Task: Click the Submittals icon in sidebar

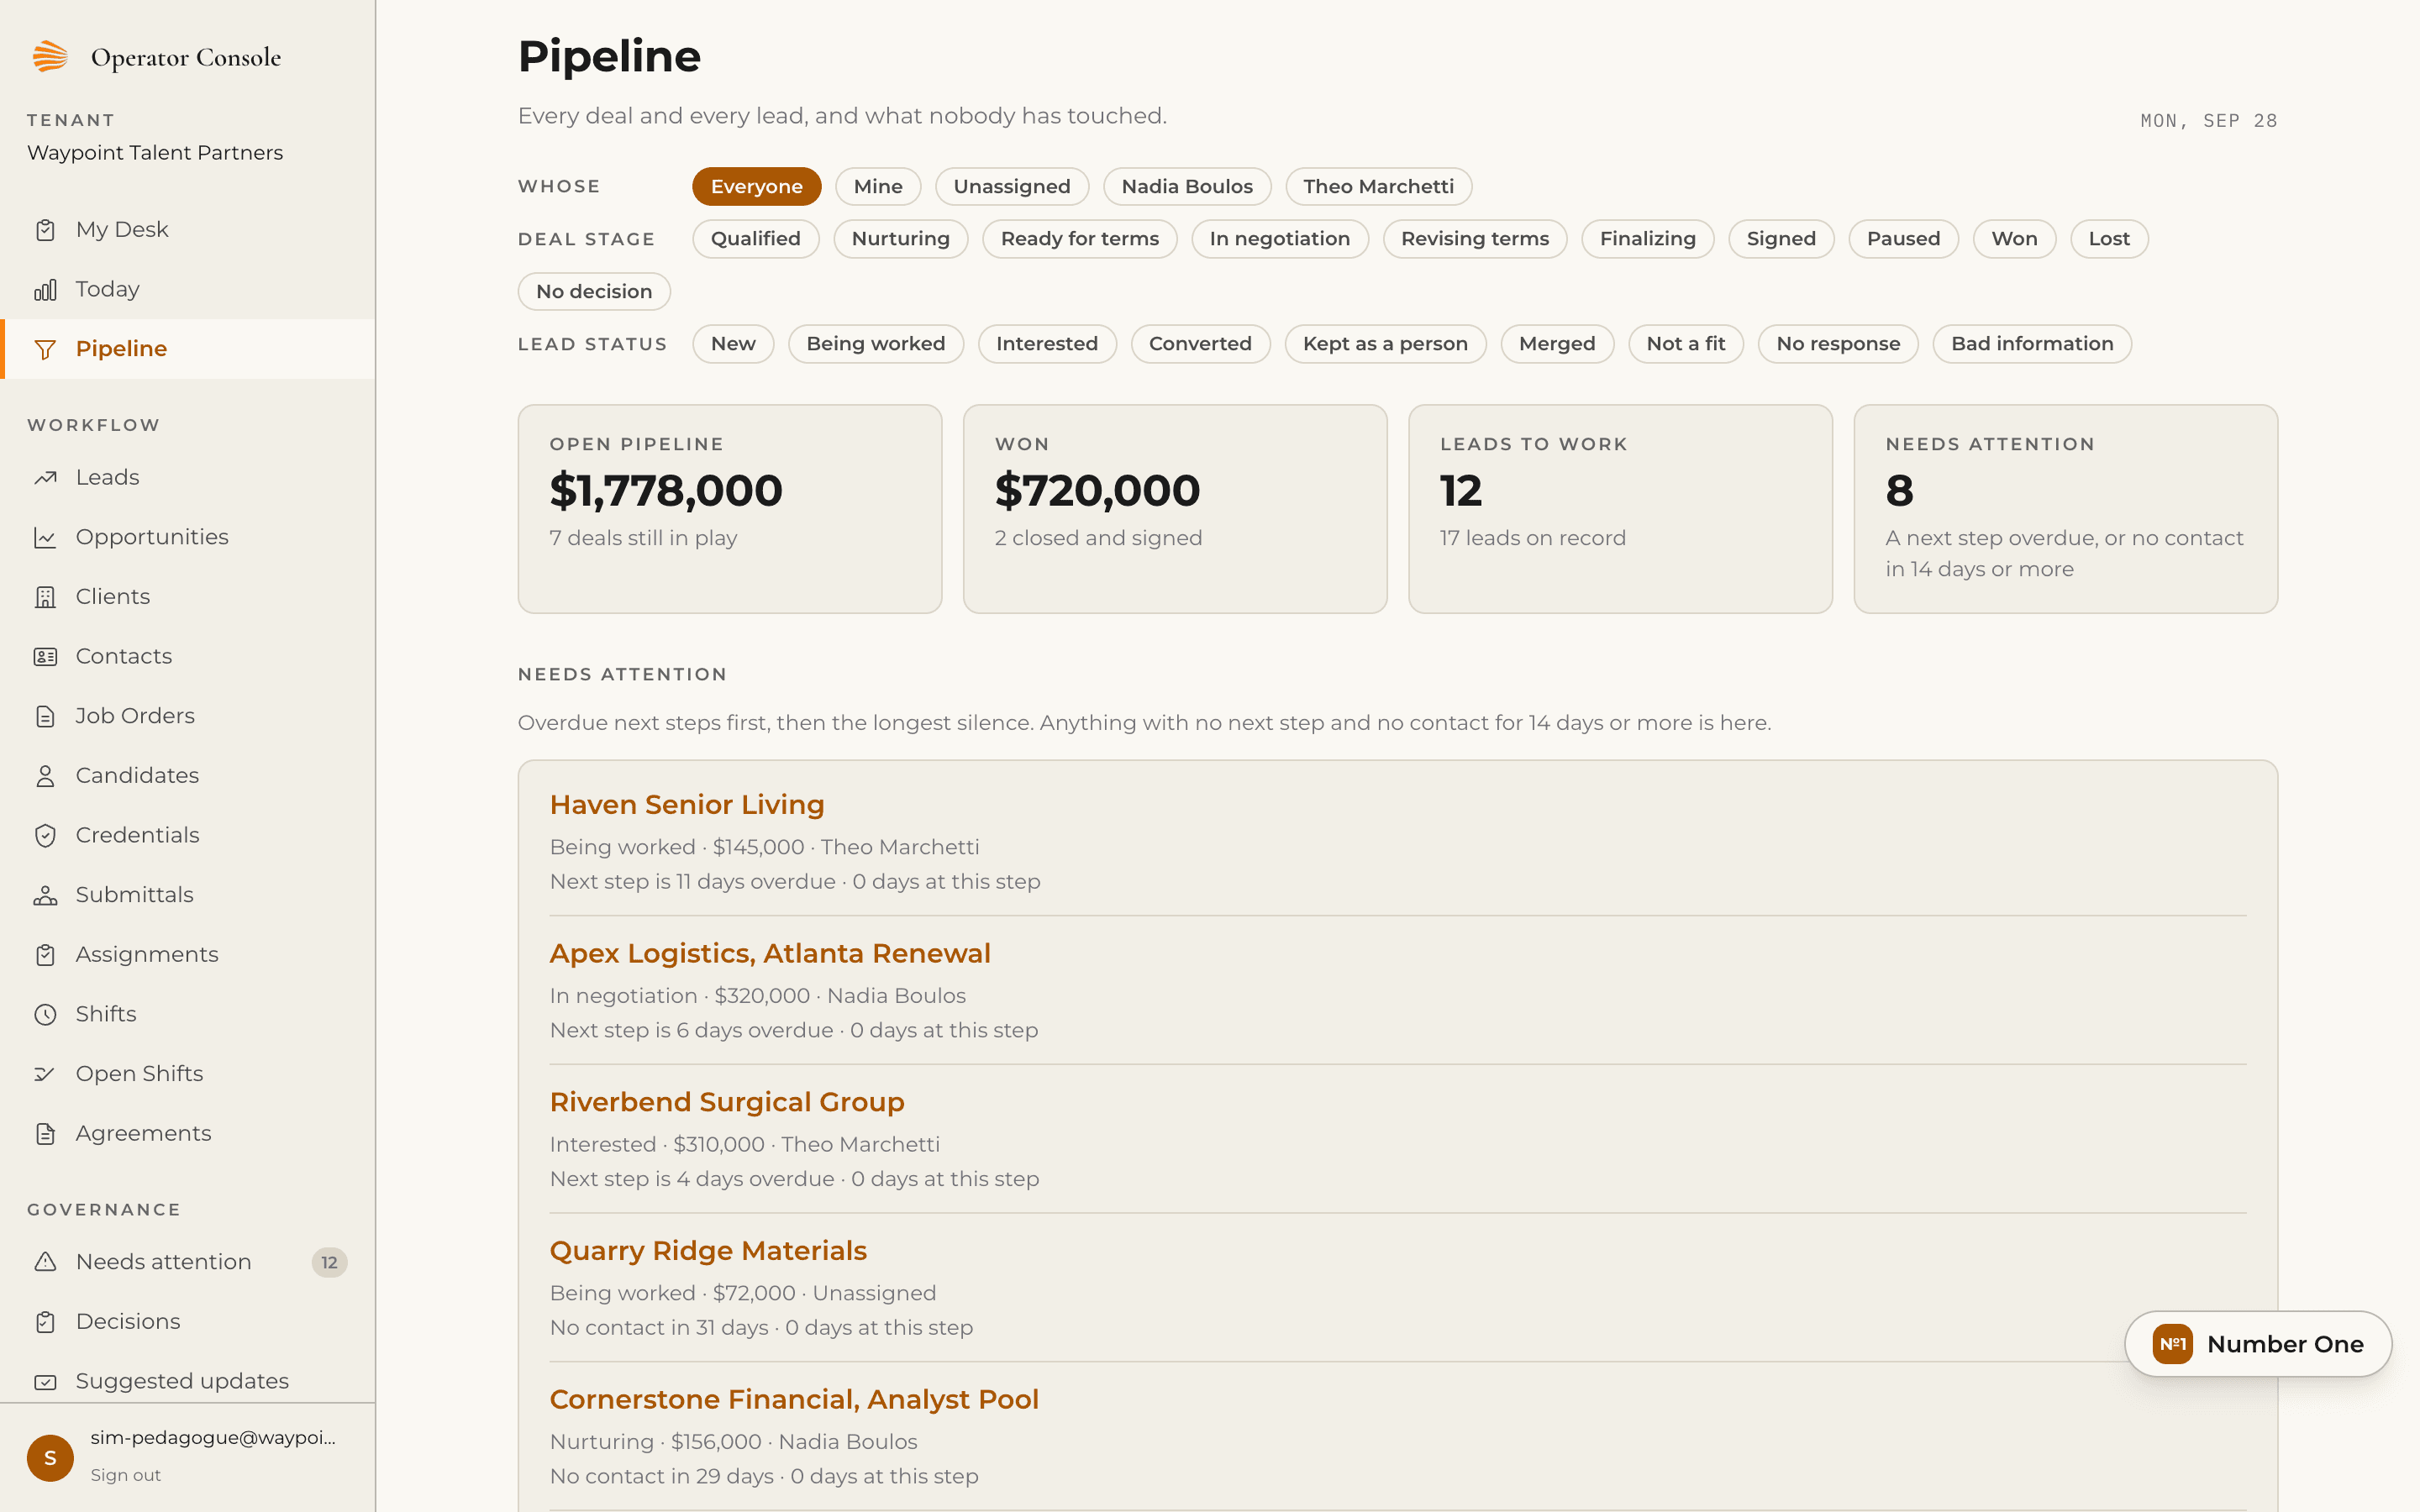Action: (x=45, y=895)
